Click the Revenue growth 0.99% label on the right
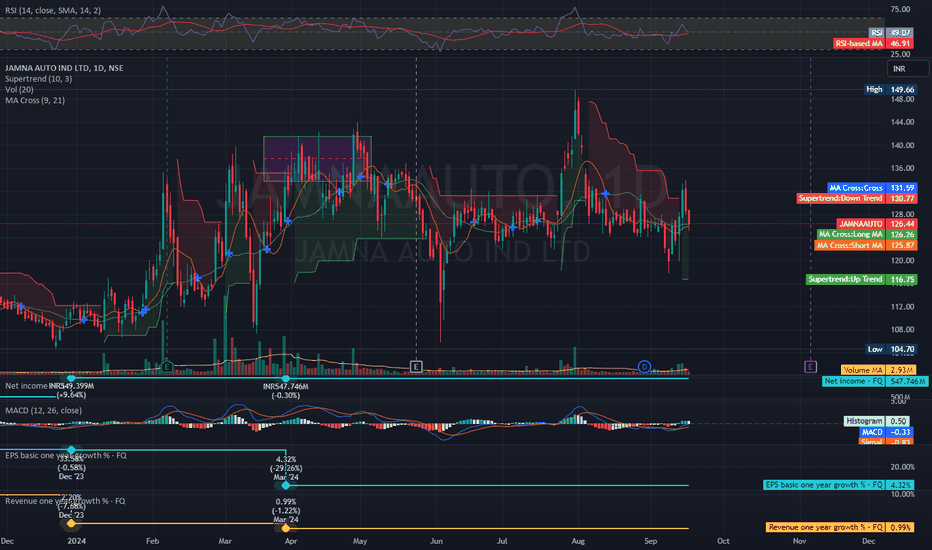The image size is (932, 550). click(839, 528)
